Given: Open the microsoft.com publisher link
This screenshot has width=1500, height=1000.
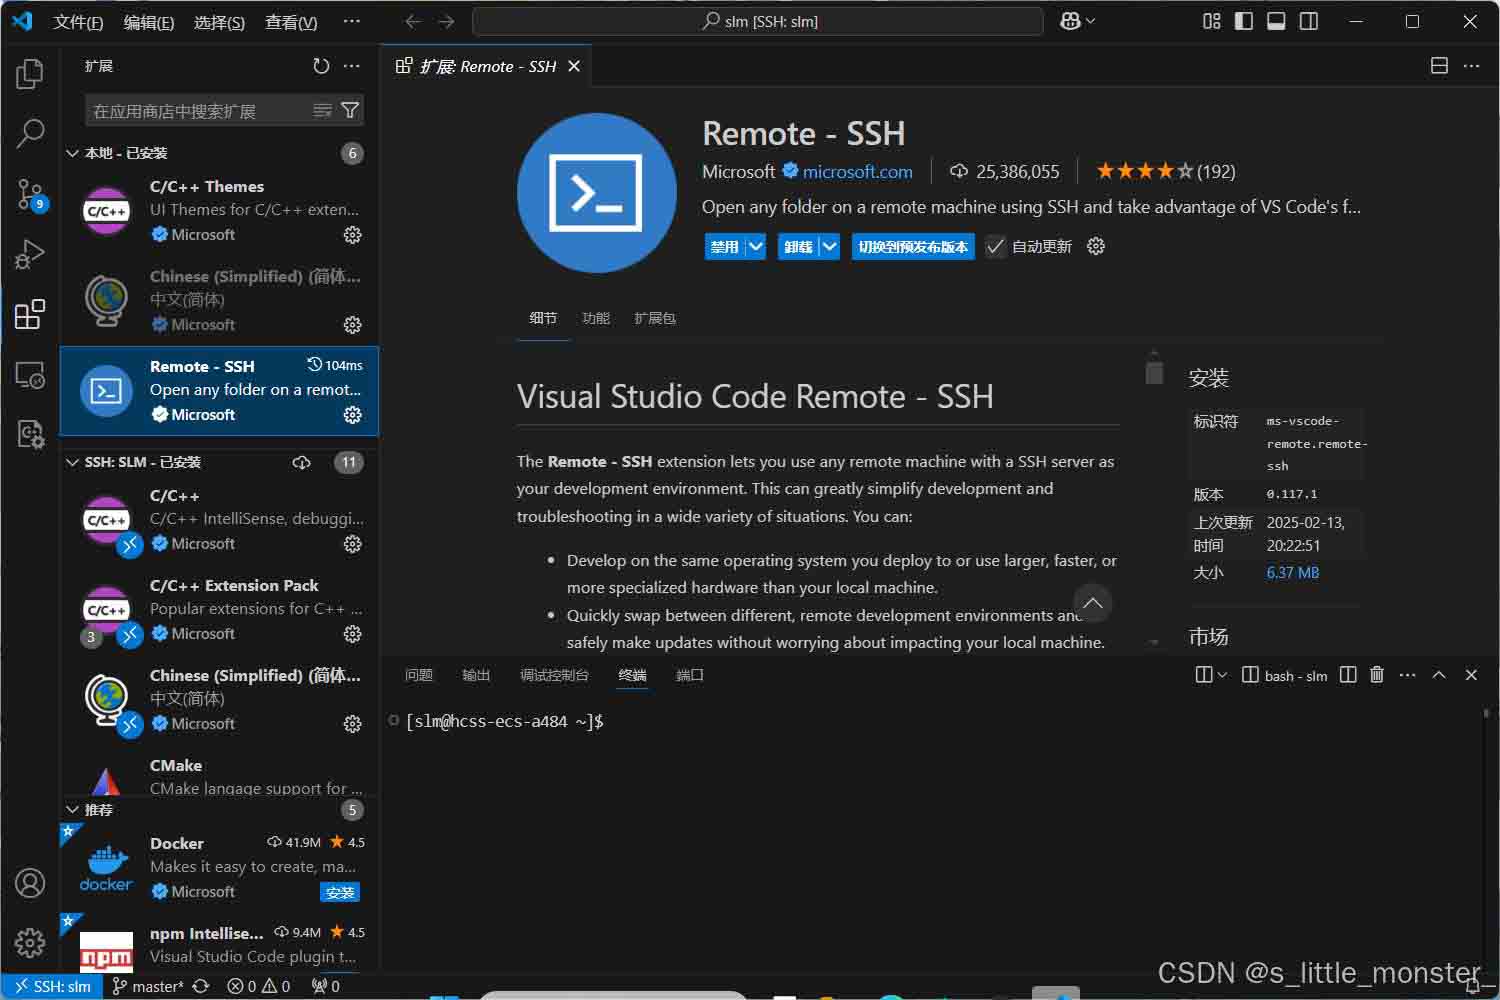Looking at the screenshot, I should click(x=857, y=172).
